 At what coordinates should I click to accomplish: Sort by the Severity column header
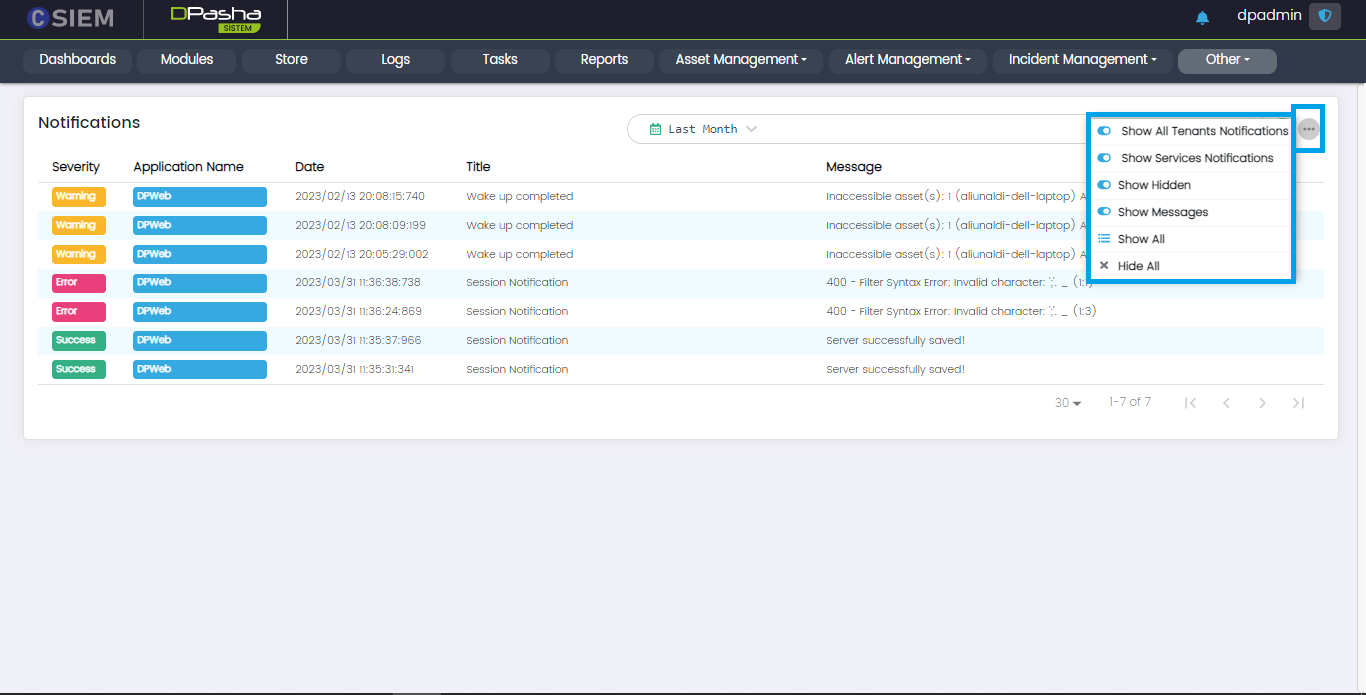click(76, 167)
